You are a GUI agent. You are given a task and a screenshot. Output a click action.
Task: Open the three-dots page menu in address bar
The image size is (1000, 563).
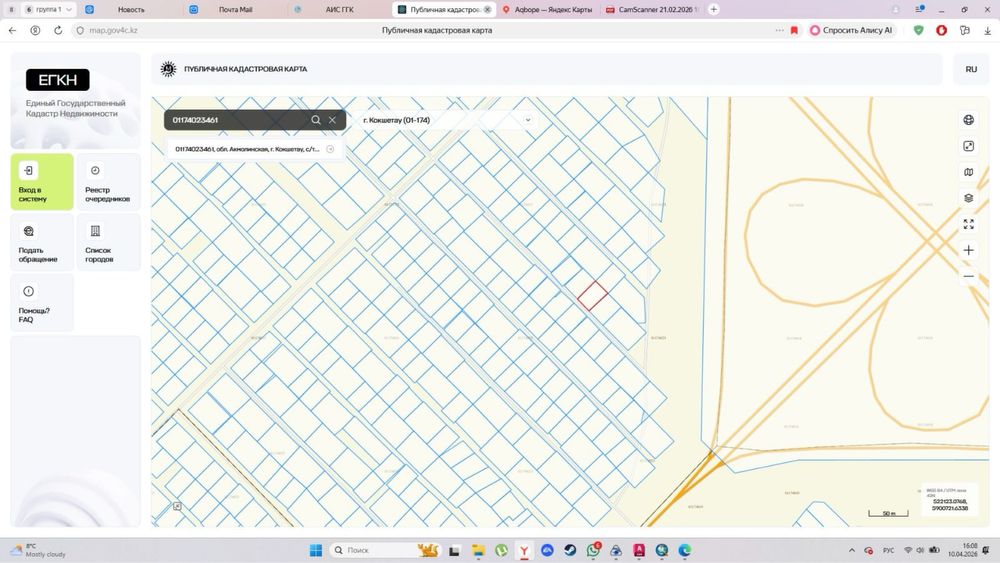(779, 30)
